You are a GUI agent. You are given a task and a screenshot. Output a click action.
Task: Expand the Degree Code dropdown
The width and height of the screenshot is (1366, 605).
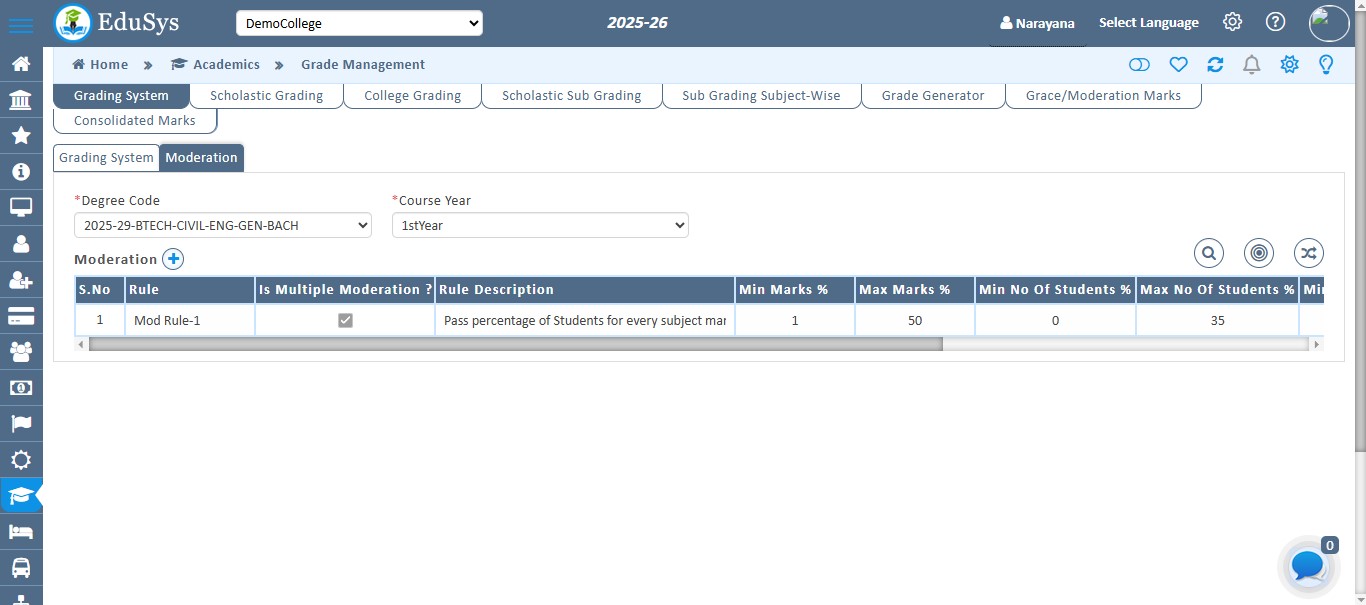(222, 225)
